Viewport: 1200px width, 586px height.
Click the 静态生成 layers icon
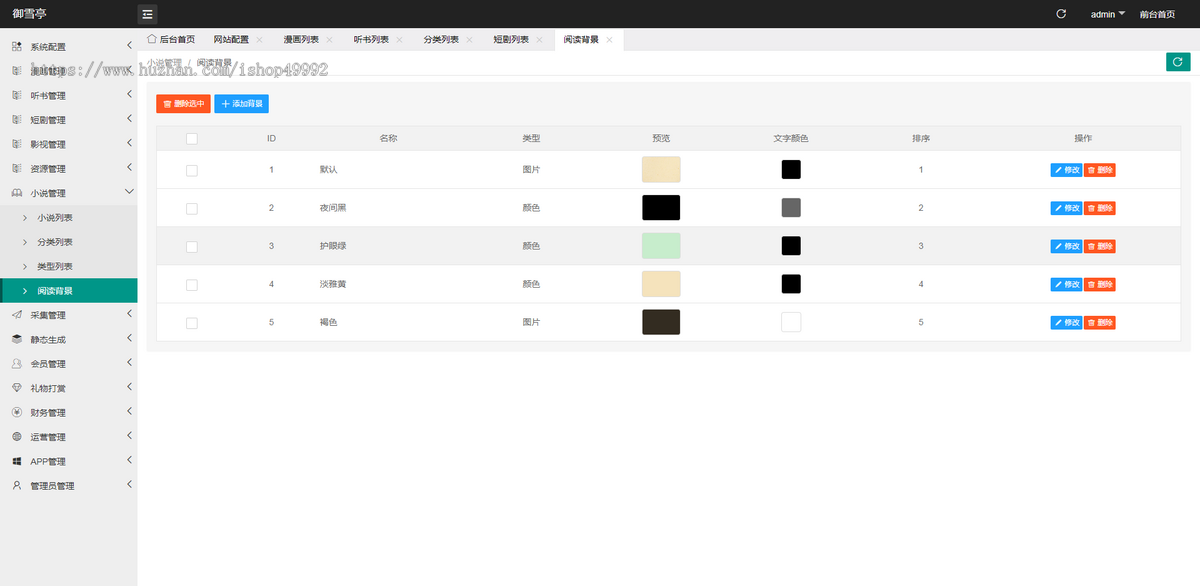(17, 339)
